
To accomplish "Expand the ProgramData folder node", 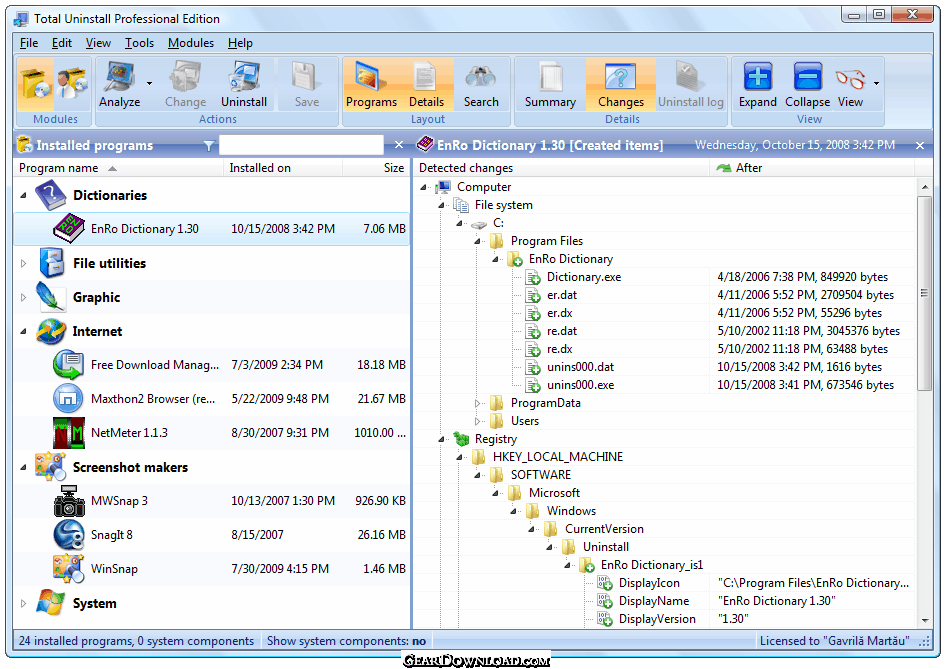I will [478, 403].
